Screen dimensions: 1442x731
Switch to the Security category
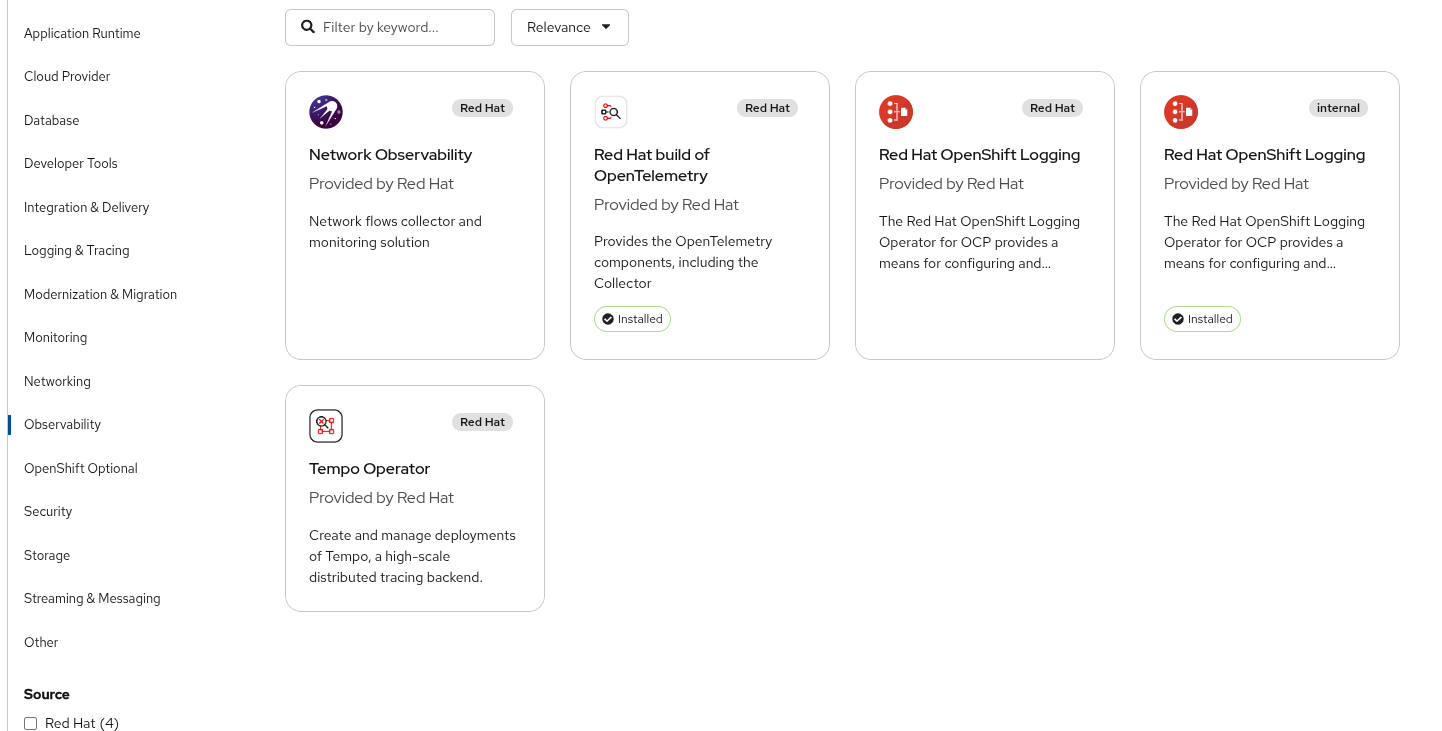coord(48,511)
